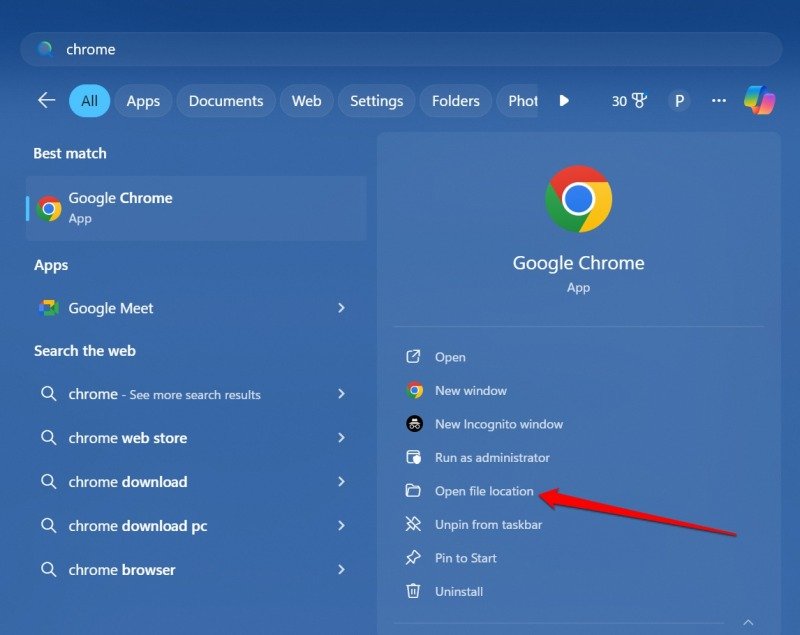Open more options via the ellipsis menu
Screen dimensions: 800x635
718,100
